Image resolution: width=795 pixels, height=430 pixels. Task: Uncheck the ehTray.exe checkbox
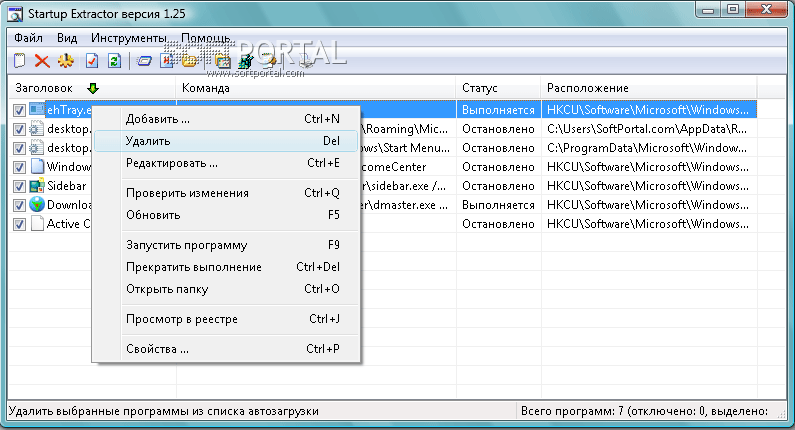(x=19, y=110)
